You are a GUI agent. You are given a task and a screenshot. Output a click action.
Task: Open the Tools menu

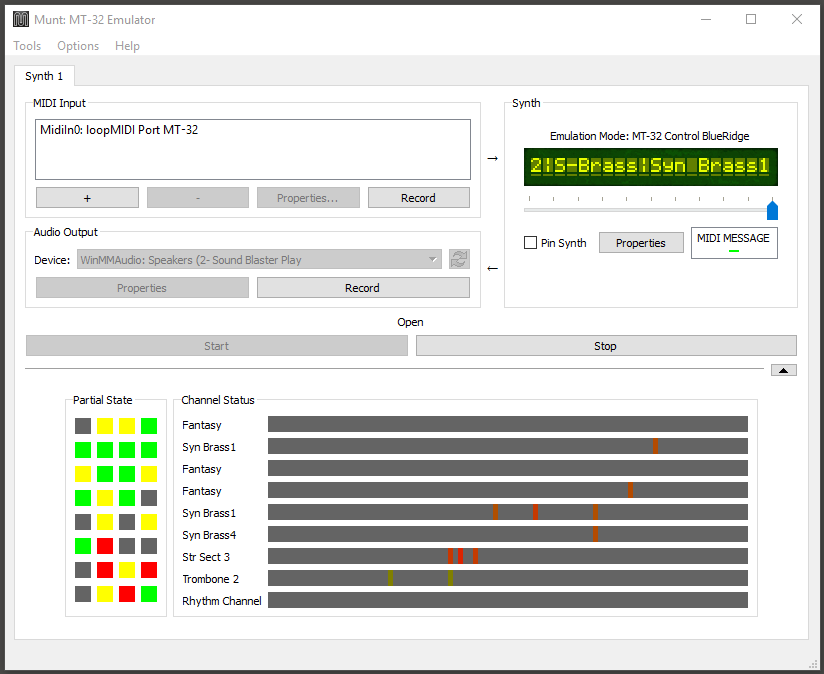pyautogui.click(x=27, y=46)
